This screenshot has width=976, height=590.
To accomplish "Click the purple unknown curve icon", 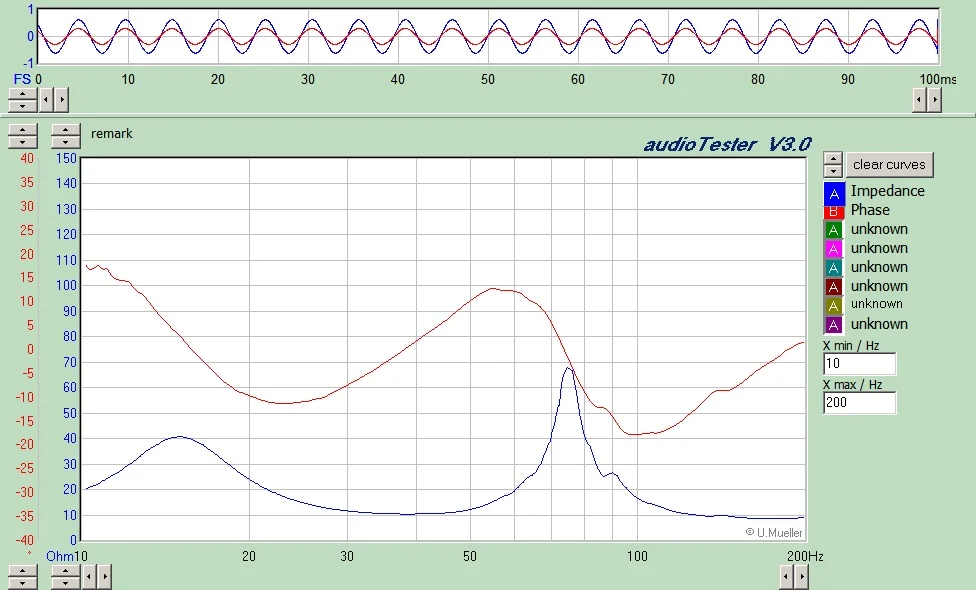I will click(835, 323).
